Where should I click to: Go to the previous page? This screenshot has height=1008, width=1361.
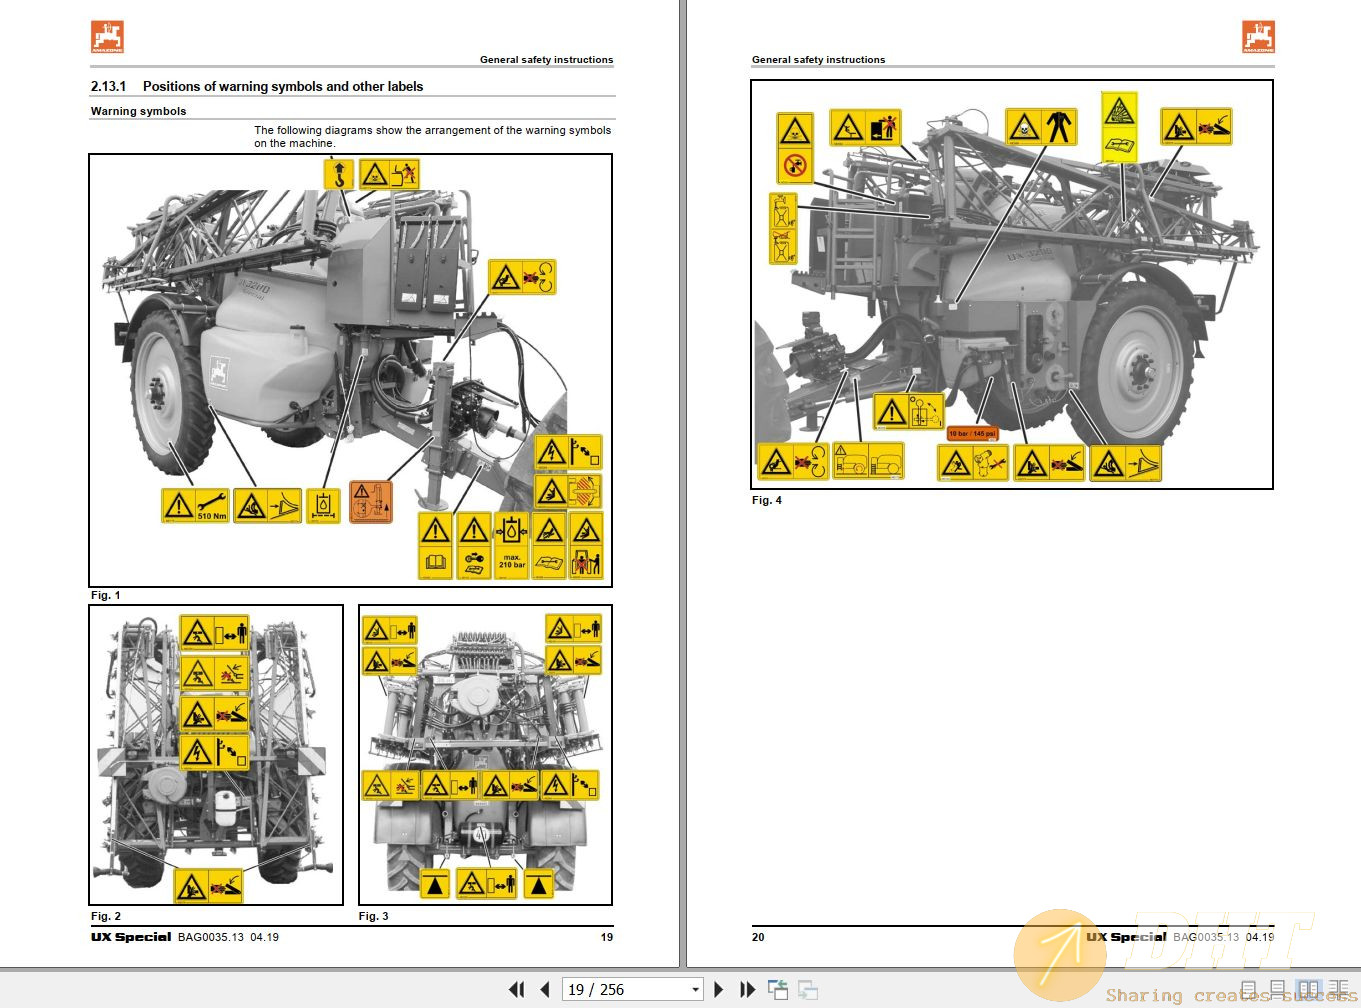pyautogui.click(x=545, y=989)
